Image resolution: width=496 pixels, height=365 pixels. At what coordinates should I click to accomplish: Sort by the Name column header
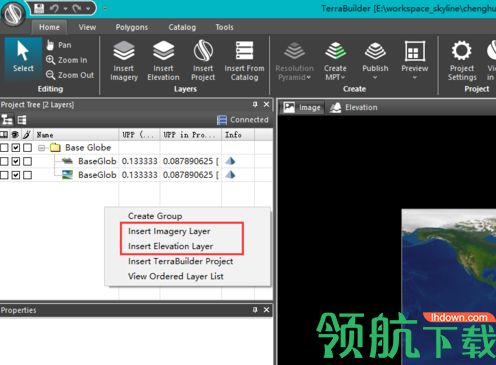pyautogui.click(x=76, y=135)
